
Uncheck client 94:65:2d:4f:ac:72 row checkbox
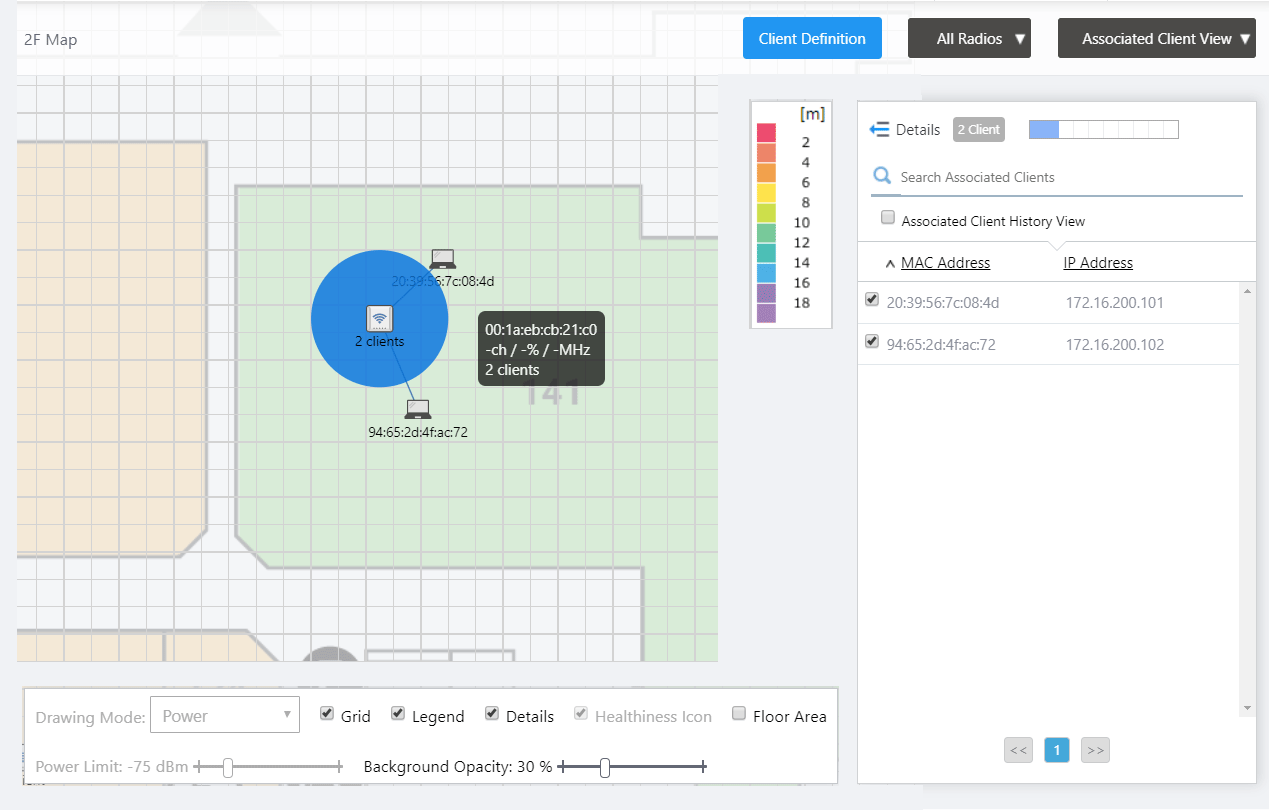click(x=871, y=342)
